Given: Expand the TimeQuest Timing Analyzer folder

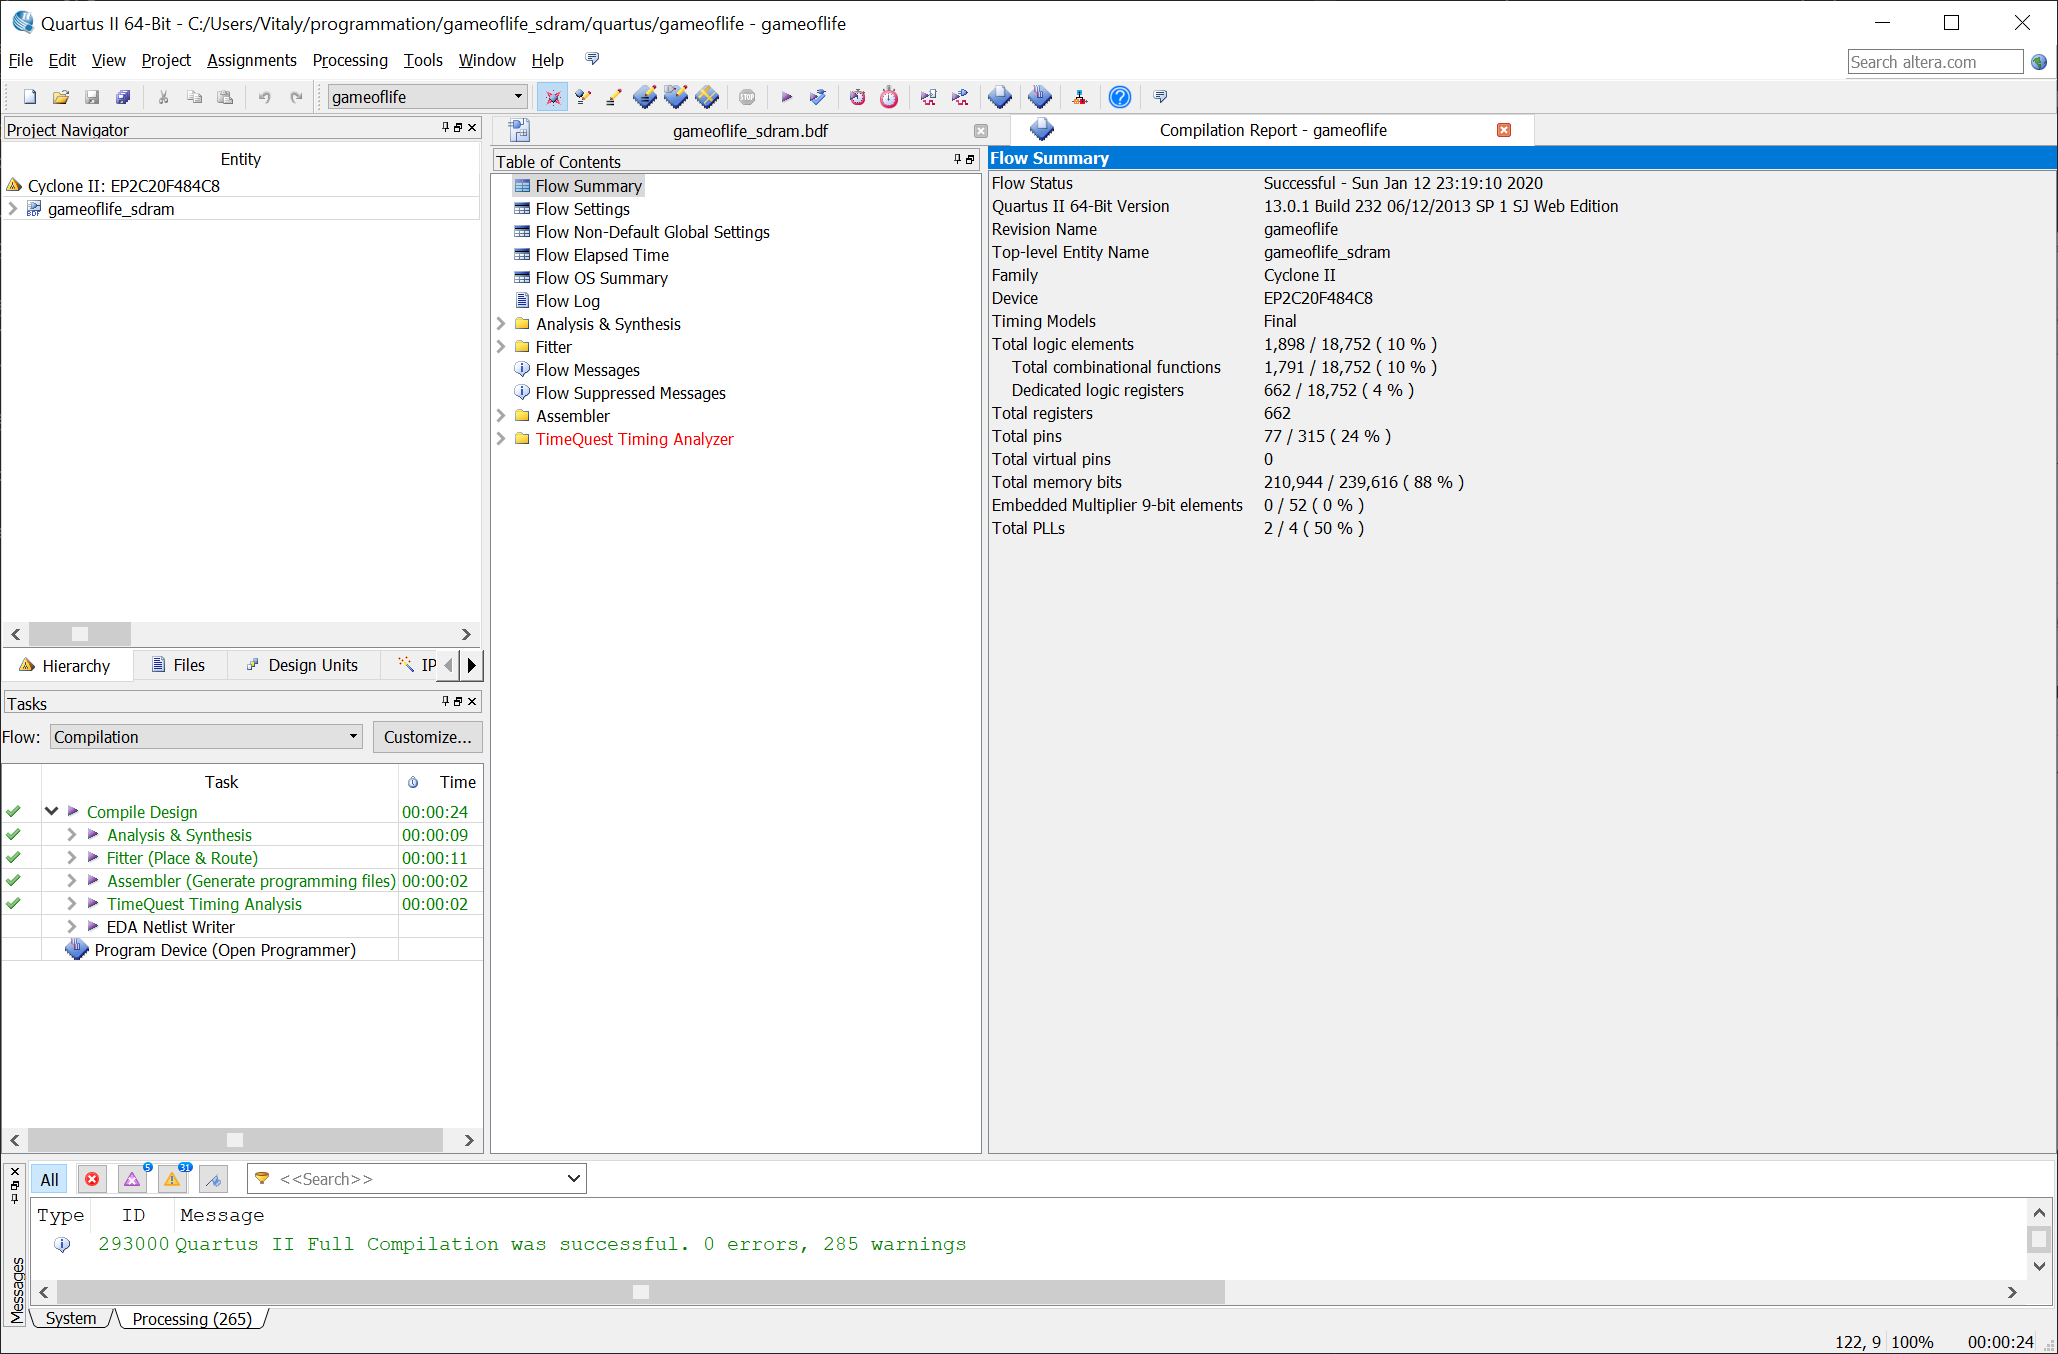Looking at the screenshot, I should [x=501, y=439].
